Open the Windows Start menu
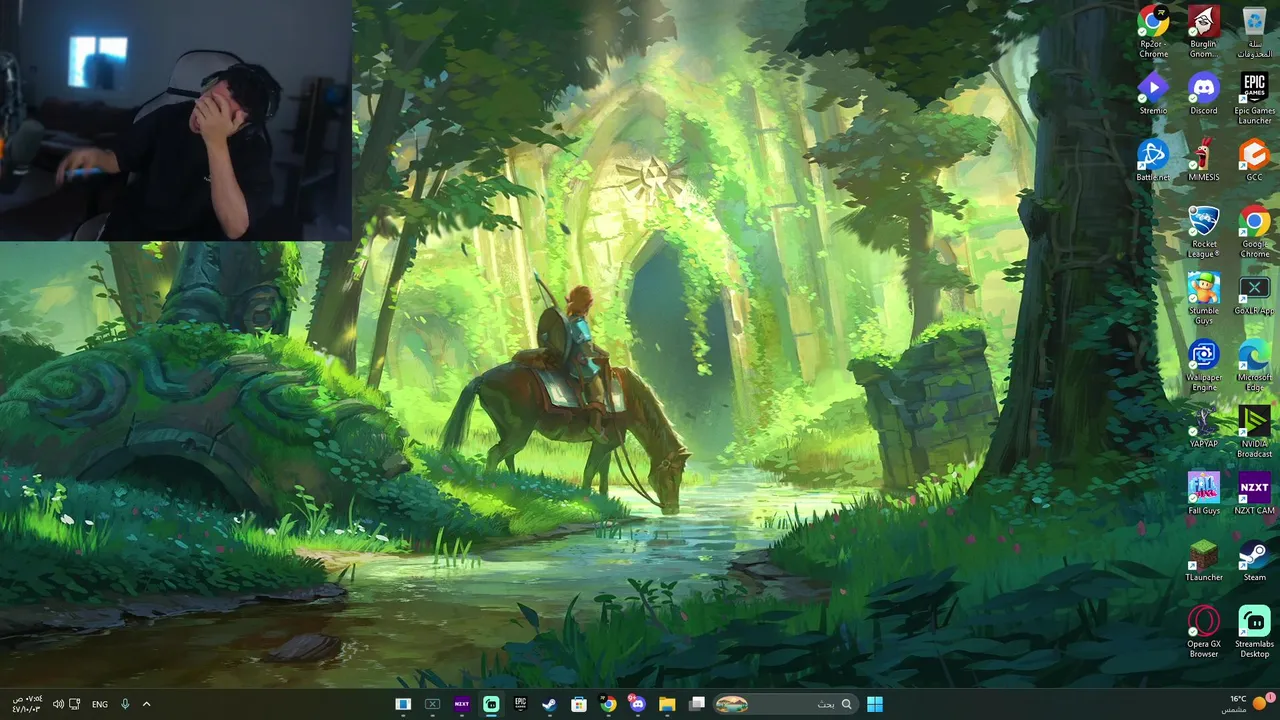The height and width of the screenshot is (720, 1280). pos(875,704)
